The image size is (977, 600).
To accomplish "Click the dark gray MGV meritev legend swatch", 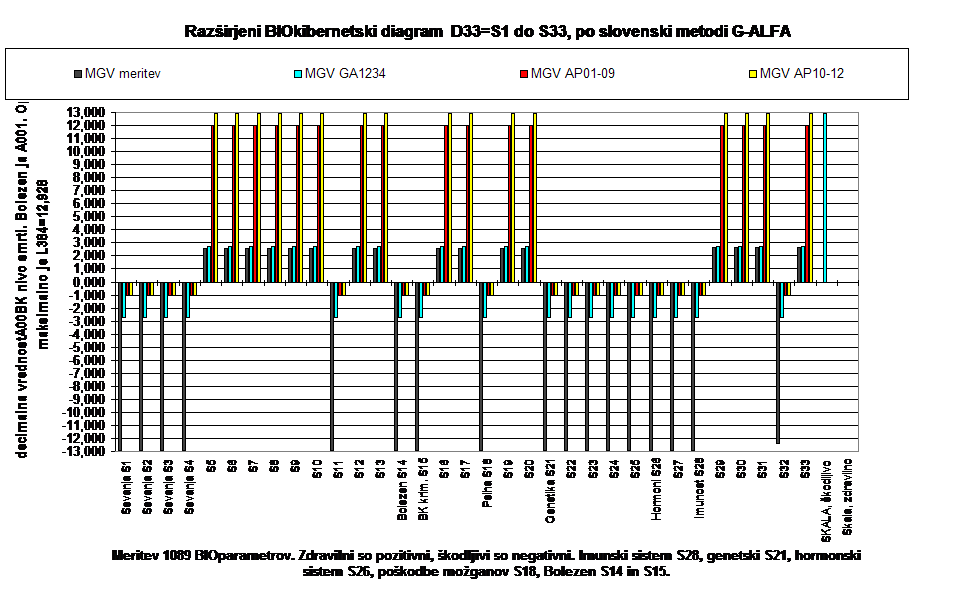I will 78,74.
